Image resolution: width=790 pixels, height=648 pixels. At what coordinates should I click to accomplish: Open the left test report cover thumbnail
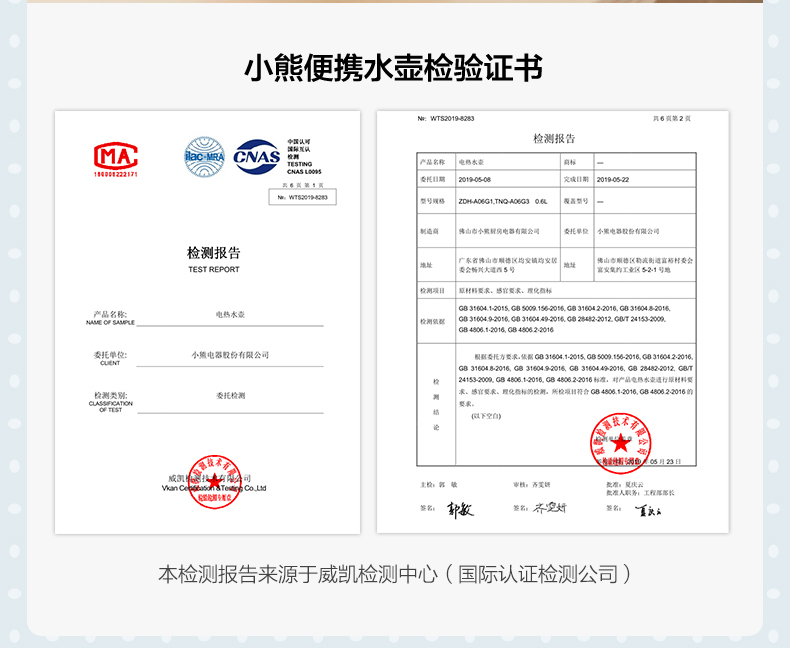coord(208,322)
